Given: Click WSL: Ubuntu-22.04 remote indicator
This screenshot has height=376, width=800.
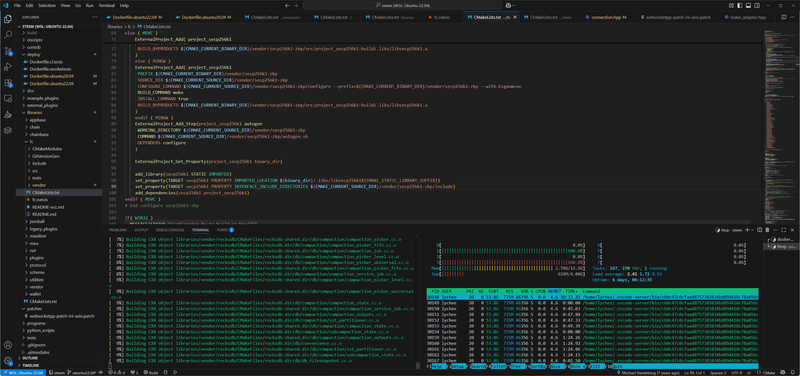Looking at the screenshot, I should (x=23, y=372).
